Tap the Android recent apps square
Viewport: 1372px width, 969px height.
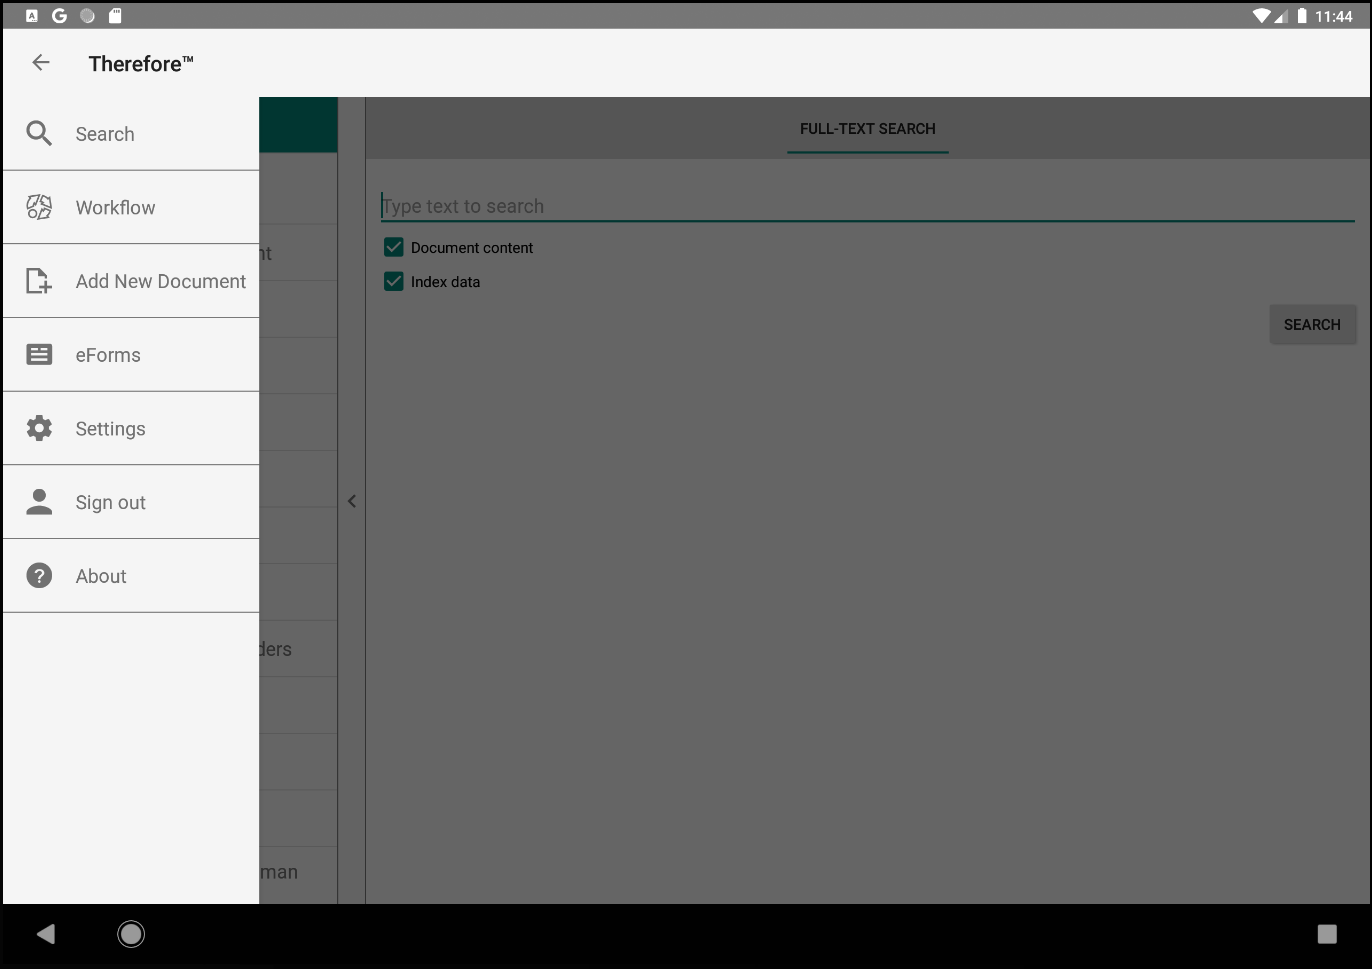1327,934
